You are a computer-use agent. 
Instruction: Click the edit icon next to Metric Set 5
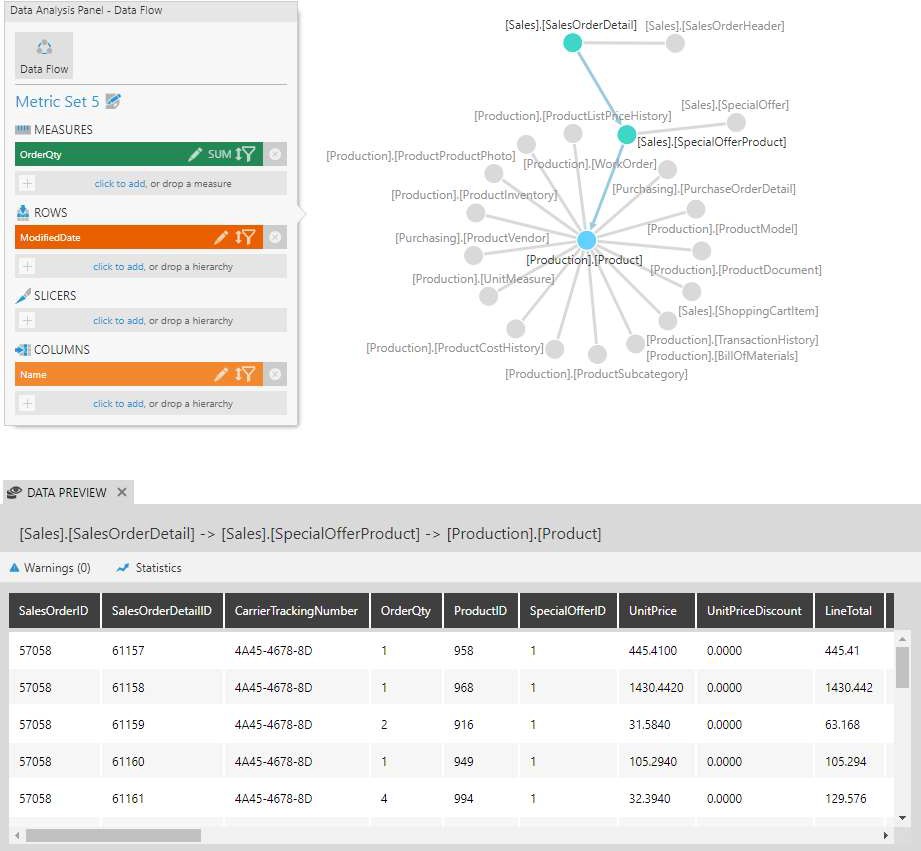coord(115,101)
